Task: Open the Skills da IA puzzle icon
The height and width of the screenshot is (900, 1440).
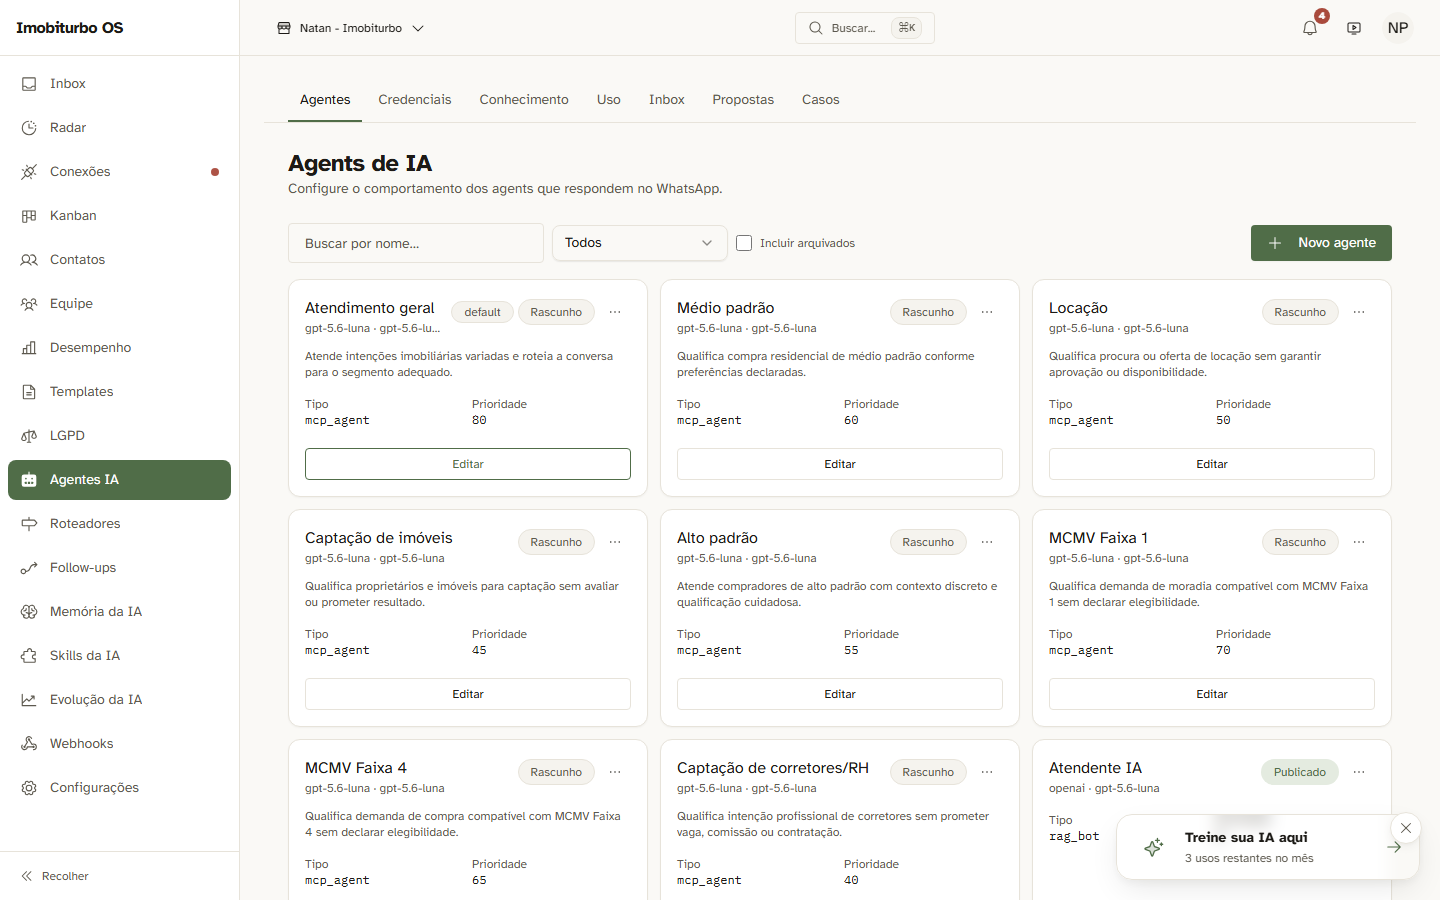Action: click(x=29, y=656)
